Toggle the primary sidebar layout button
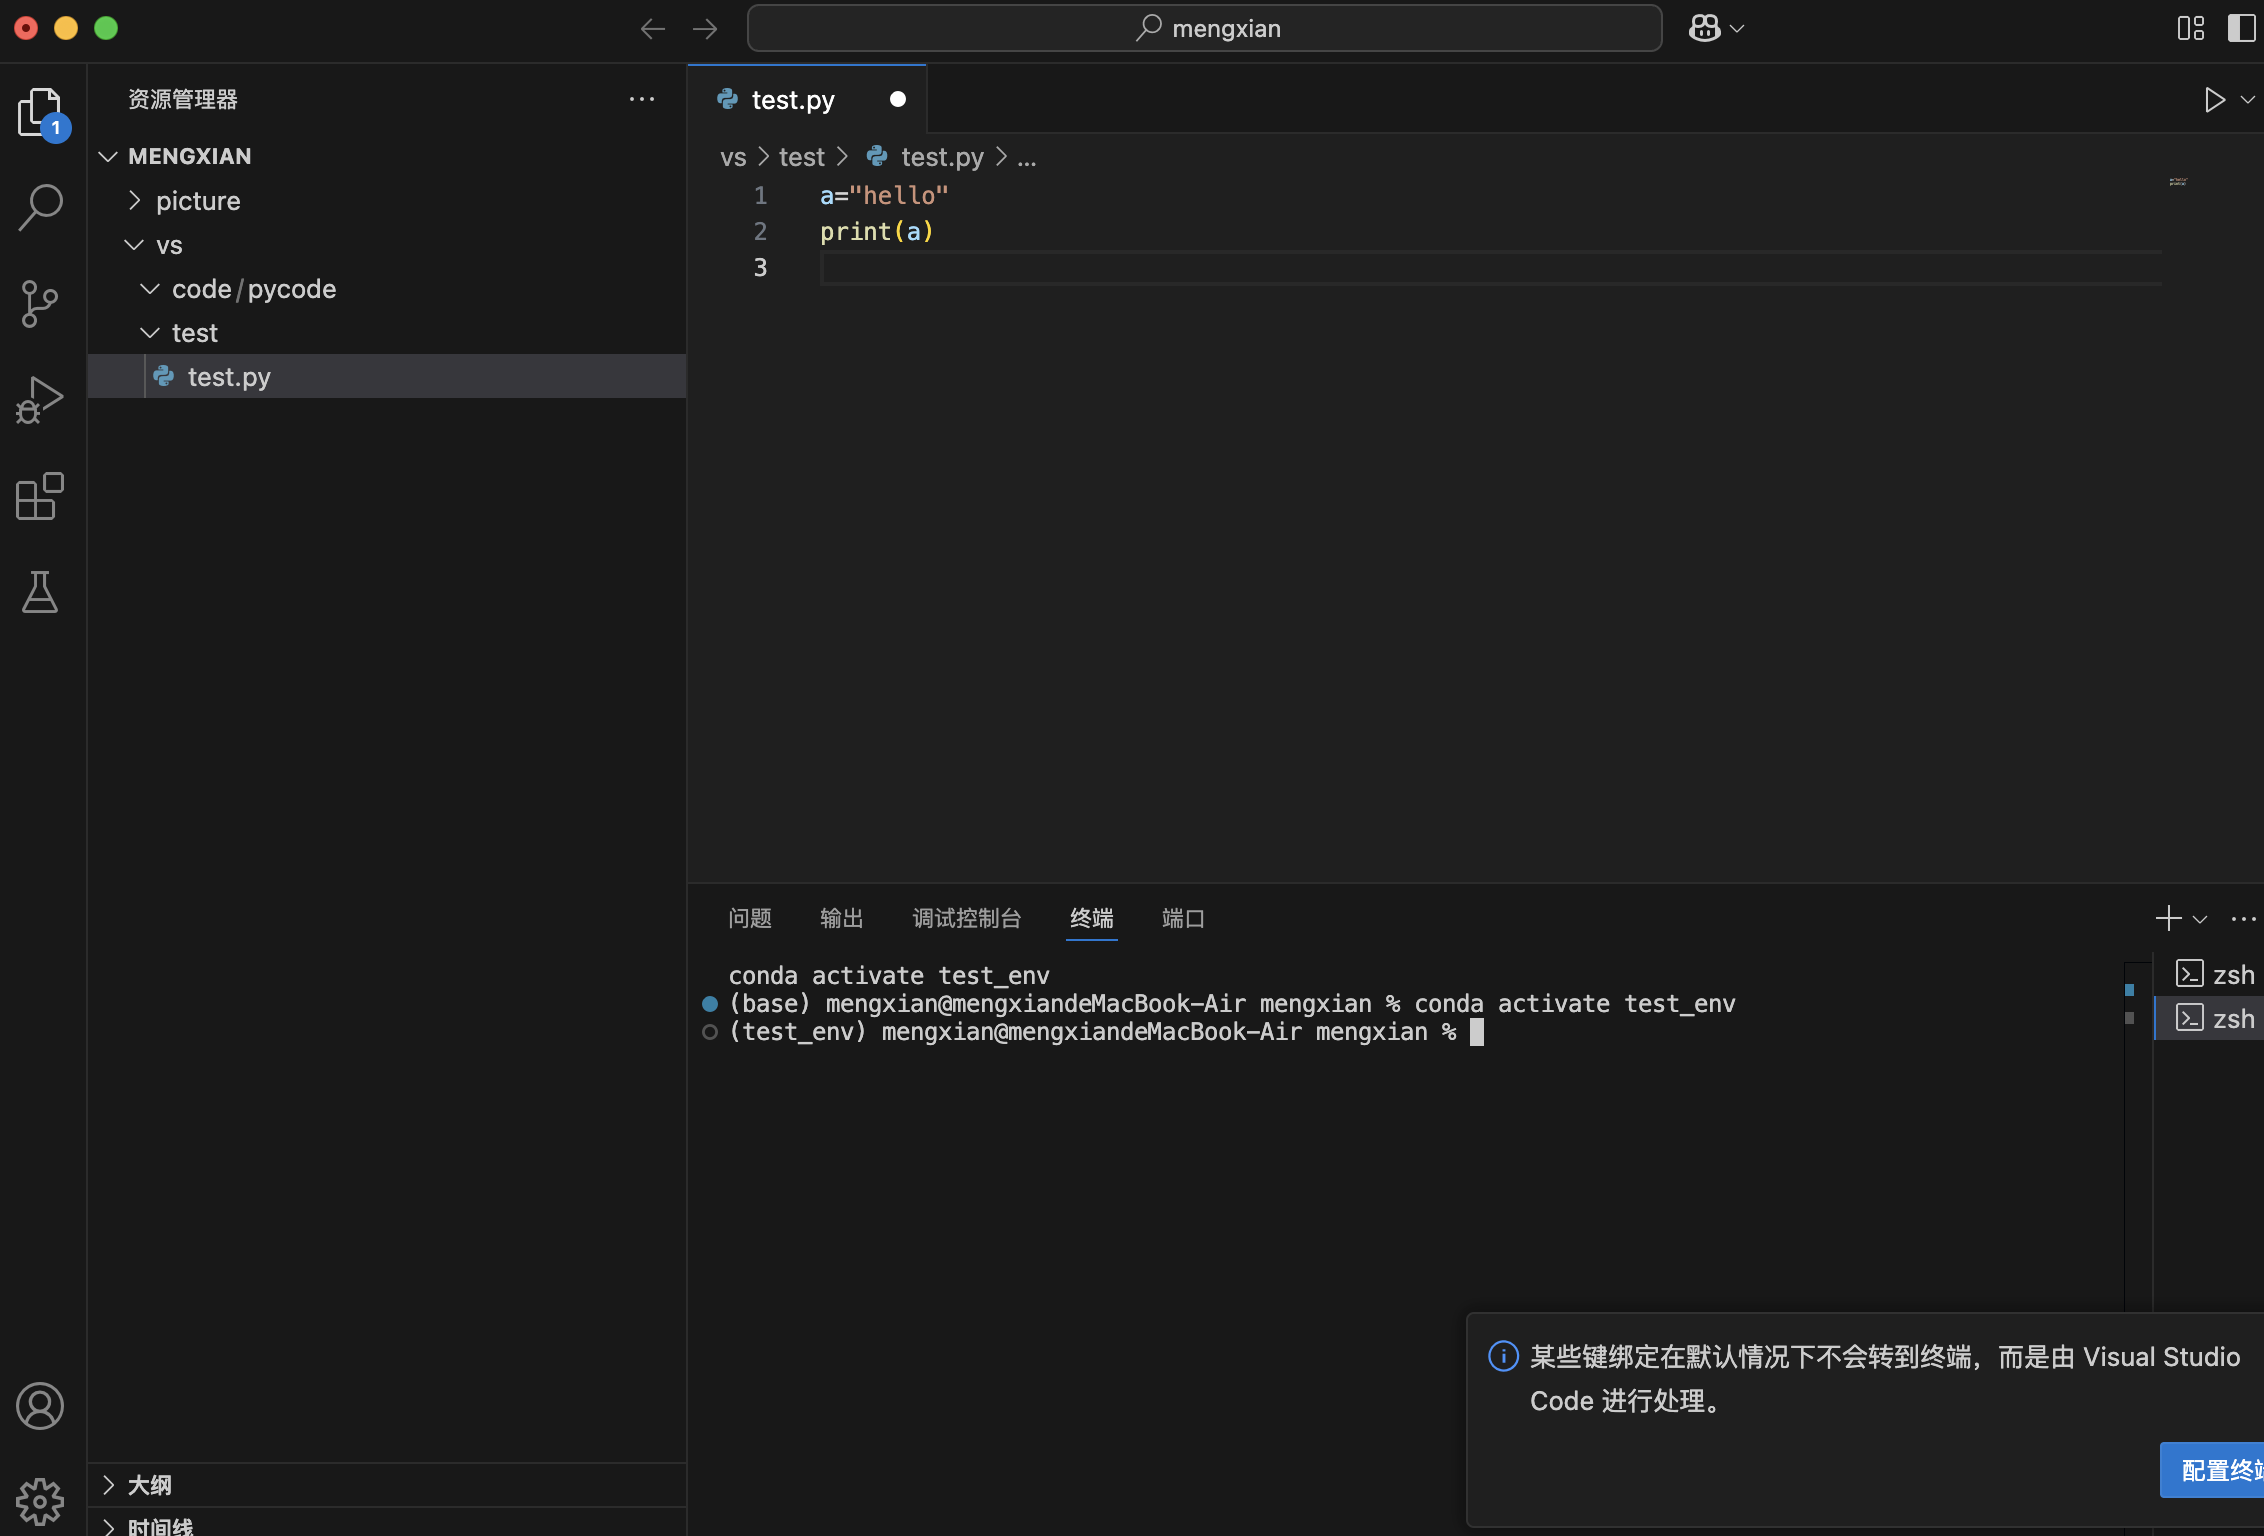Image resolution: width=2264 pixels, height=1536 pixels. coord(2240,28)
